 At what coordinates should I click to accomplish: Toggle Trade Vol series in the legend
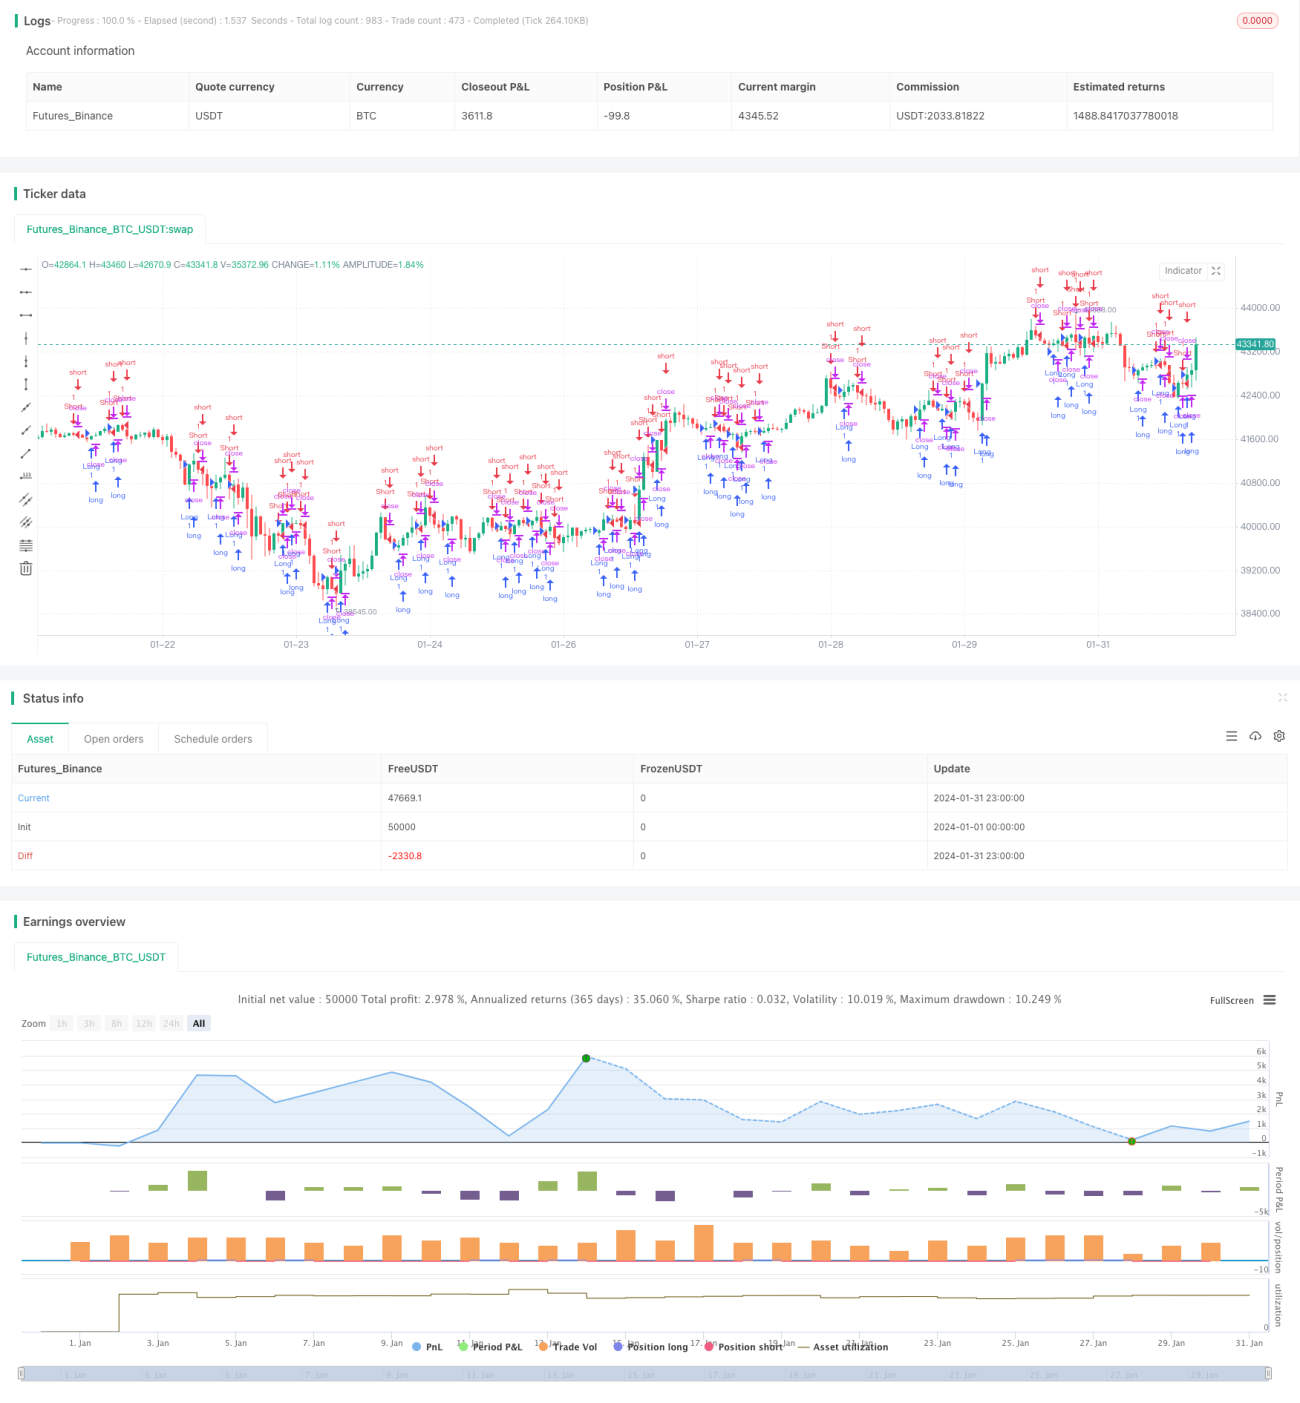click(567, 1347)
